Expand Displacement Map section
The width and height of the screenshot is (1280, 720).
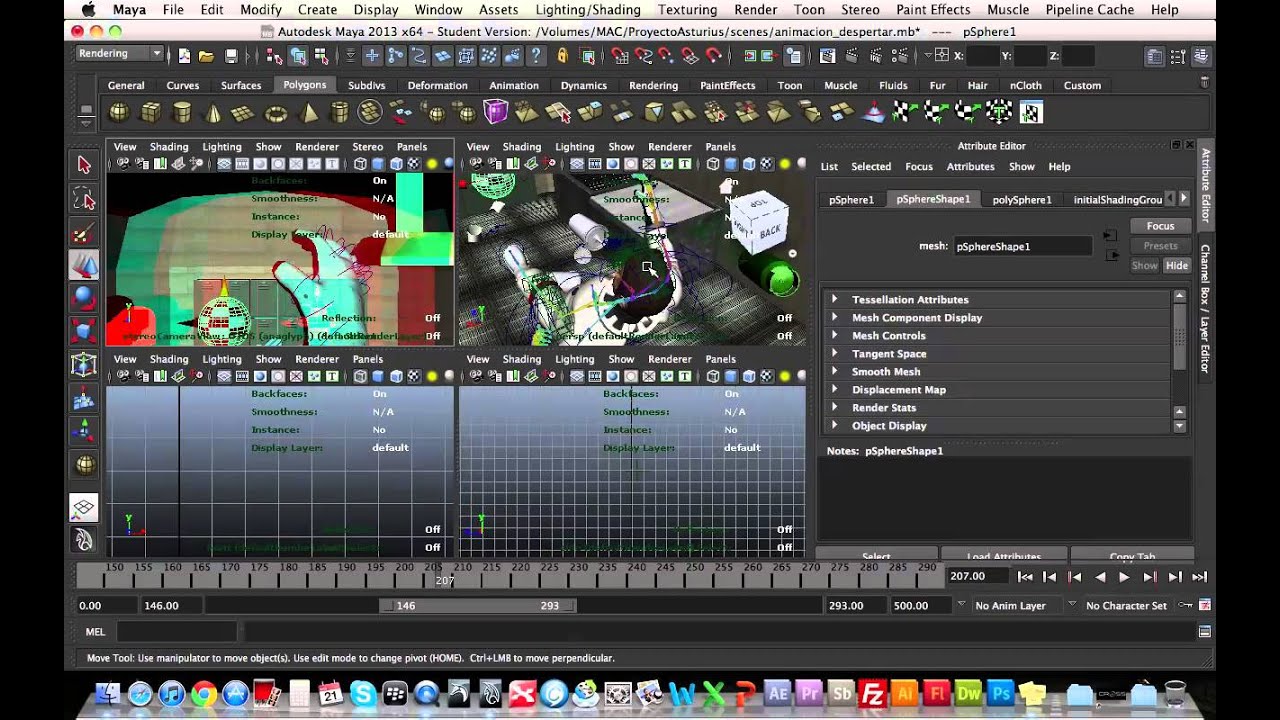(834, 389)
